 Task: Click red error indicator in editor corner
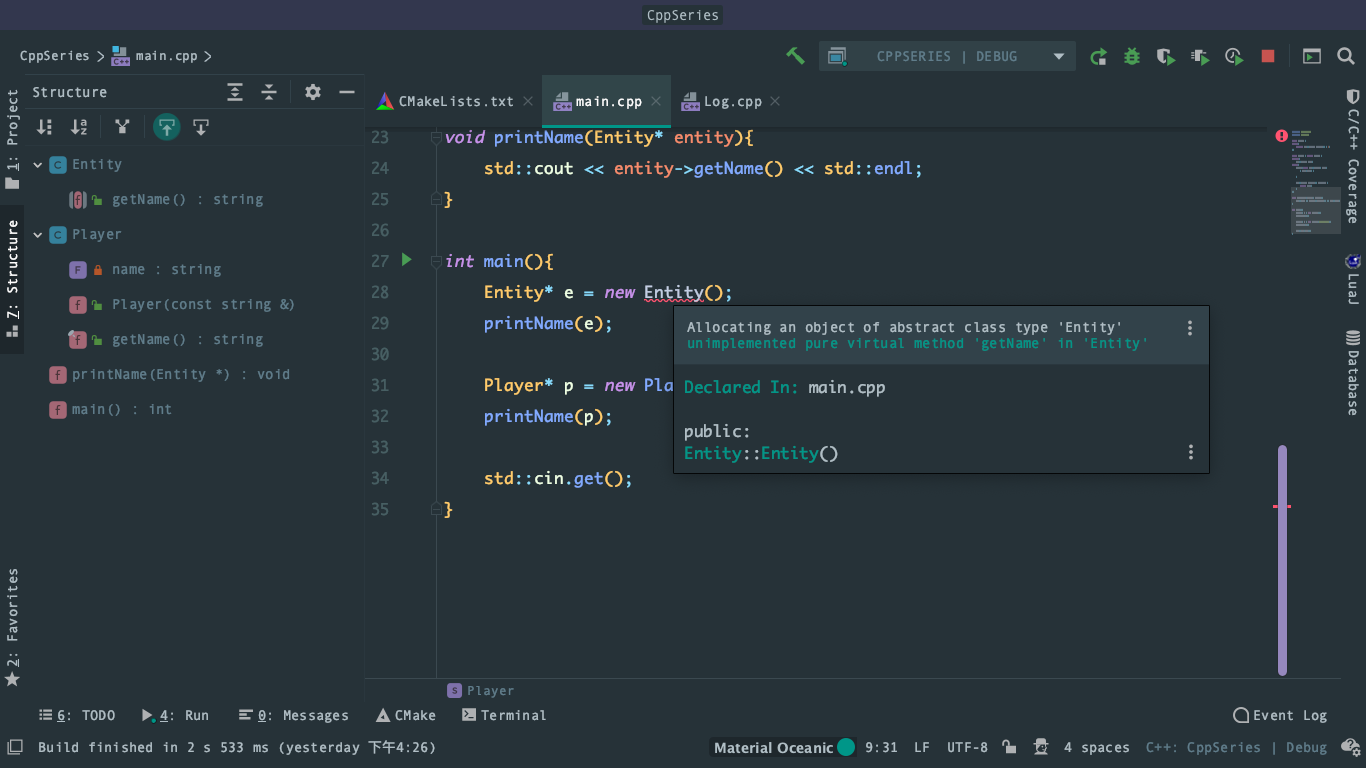[x=1281, y=136]
